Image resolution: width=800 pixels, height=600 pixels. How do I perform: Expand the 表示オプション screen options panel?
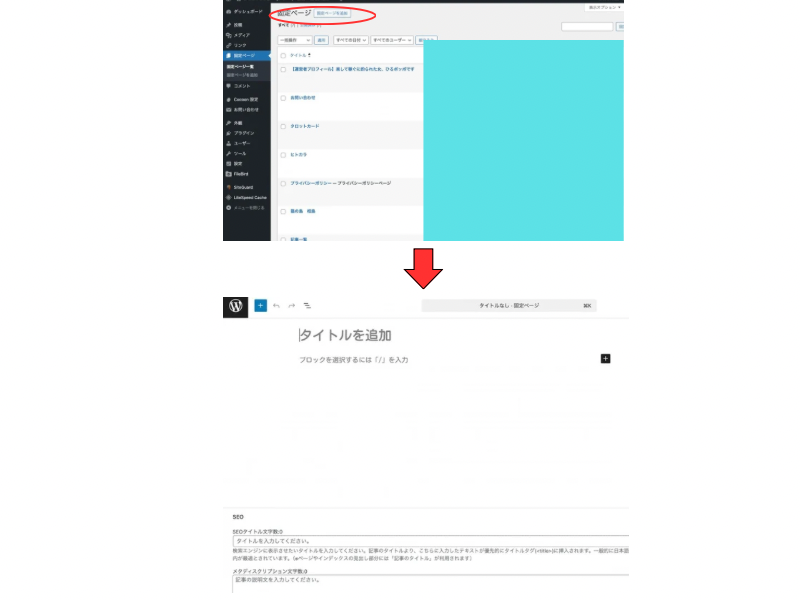[x=604, y=6]
